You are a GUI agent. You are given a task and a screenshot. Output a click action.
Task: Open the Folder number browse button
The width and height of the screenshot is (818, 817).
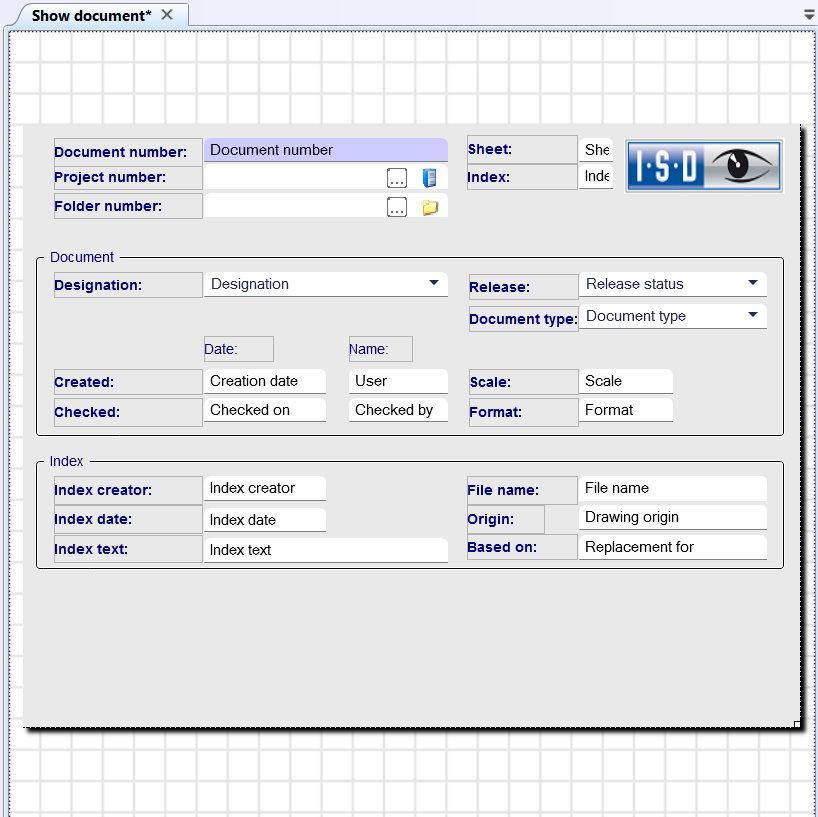pyautogui.click(x=397, y=207)
